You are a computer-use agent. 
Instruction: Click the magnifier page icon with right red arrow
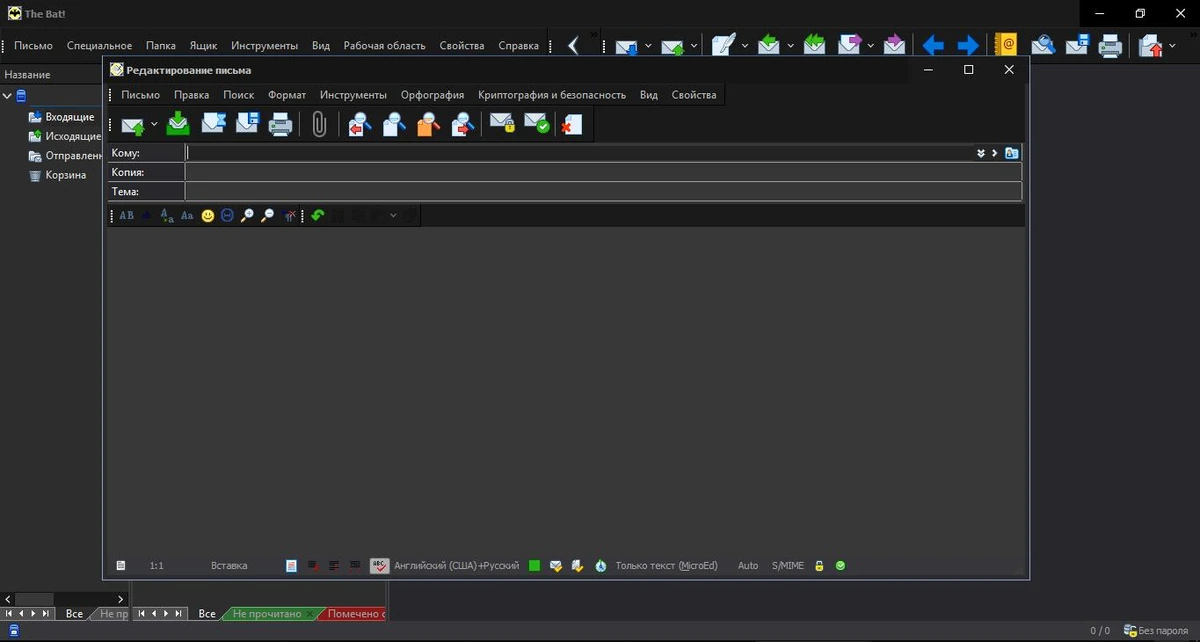(x=462, y=125)
